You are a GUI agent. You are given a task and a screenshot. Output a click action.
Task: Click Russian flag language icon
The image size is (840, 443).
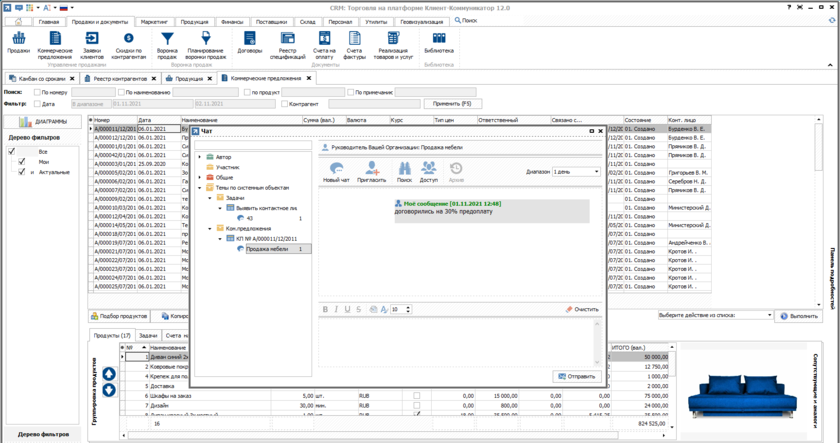coord(63,7)
